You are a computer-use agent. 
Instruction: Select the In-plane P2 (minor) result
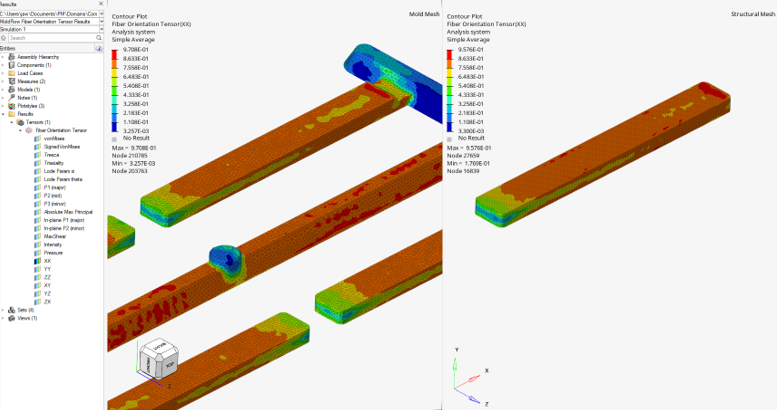pyautogui.click(x=64, y=228)
